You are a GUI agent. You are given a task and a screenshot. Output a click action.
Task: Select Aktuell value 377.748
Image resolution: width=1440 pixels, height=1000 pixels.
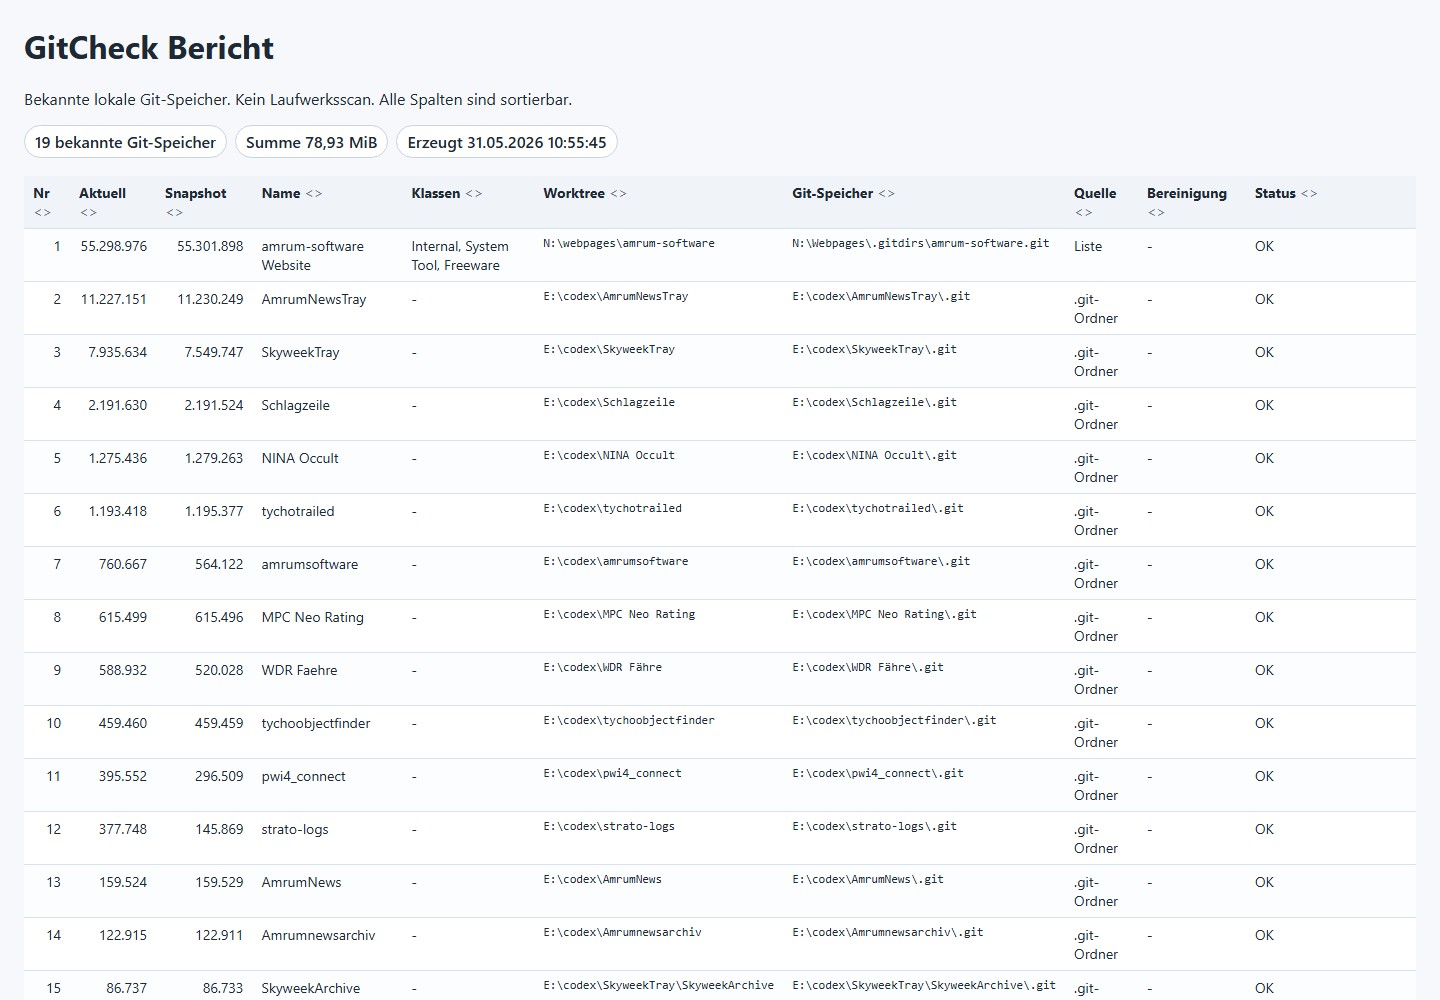(123, 829)
